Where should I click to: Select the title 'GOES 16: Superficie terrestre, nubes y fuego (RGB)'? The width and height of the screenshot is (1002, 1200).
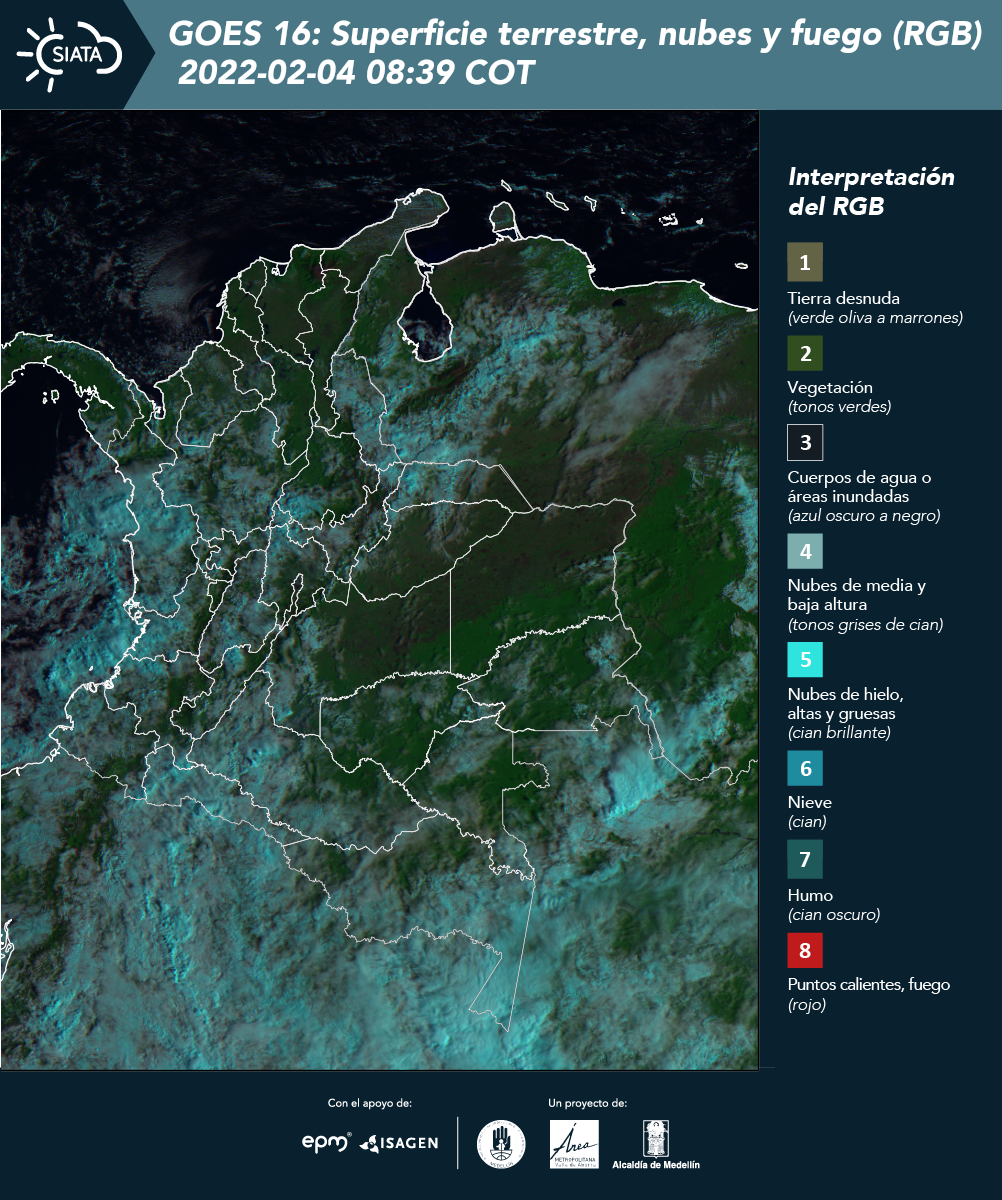pyautogui.click(x=575, y=35)
